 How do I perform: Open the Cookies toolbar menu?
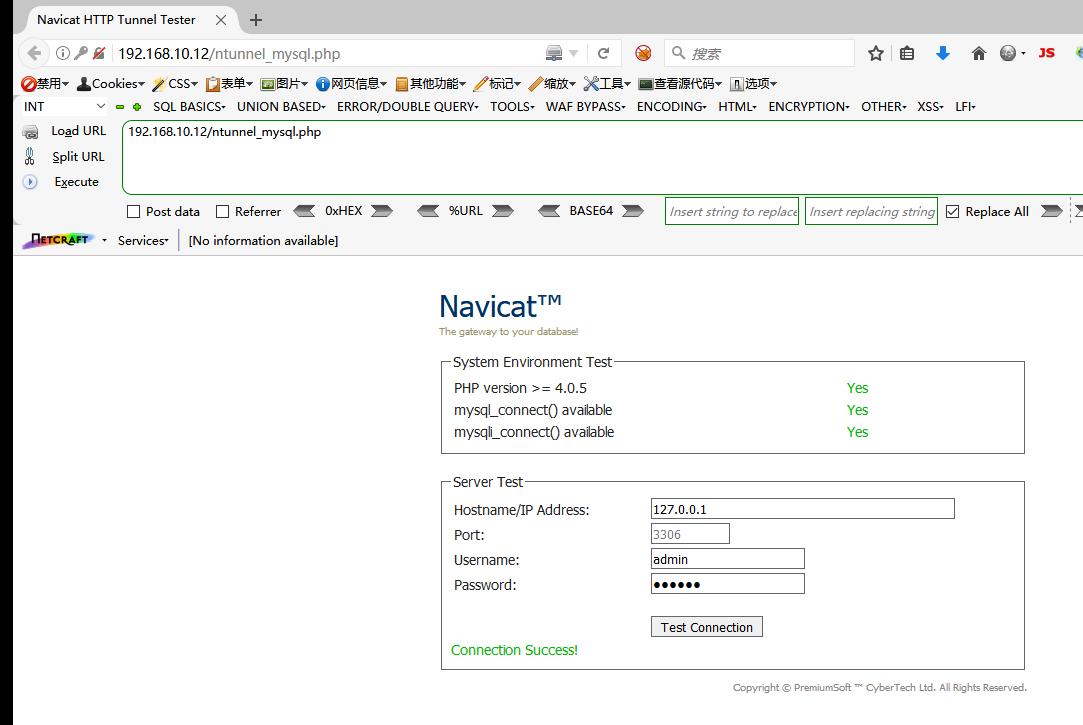point(111,84)
